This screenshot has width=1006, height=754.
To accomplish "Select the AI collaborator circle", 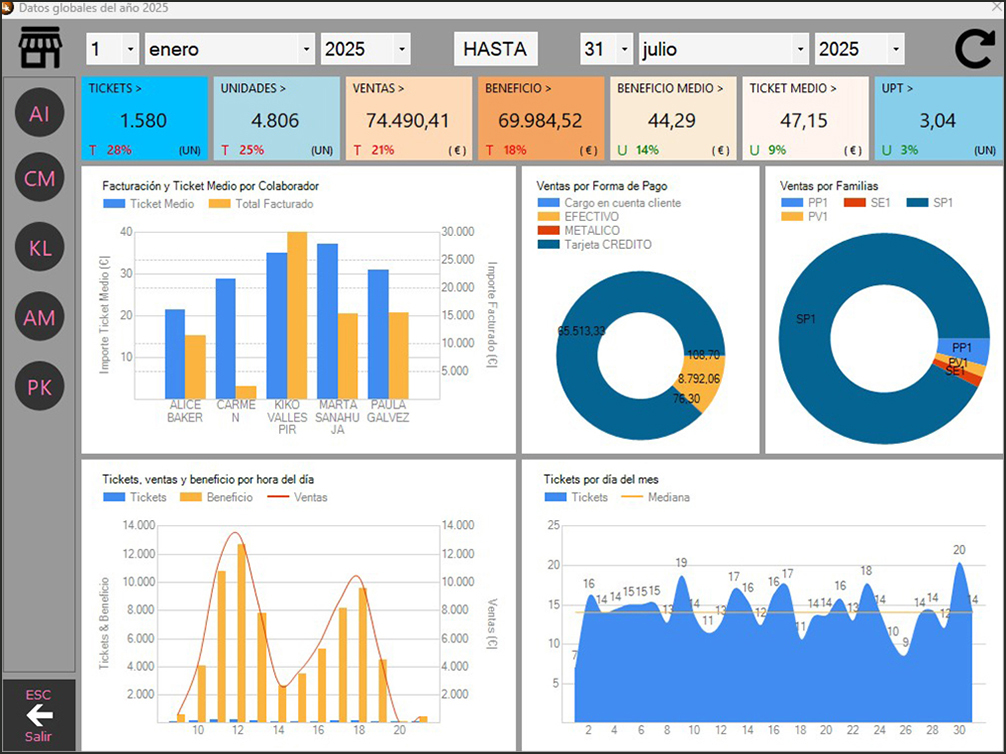I will click(39, 114).
